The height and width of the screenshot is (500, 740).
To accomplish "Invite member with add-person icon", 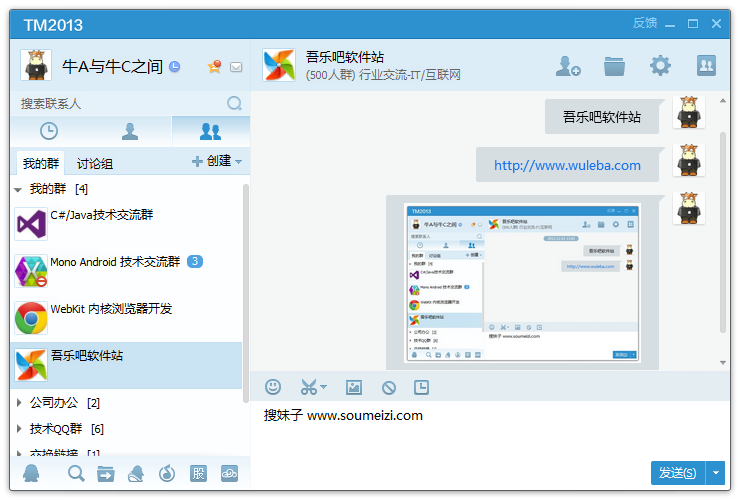I will [568, 66].
